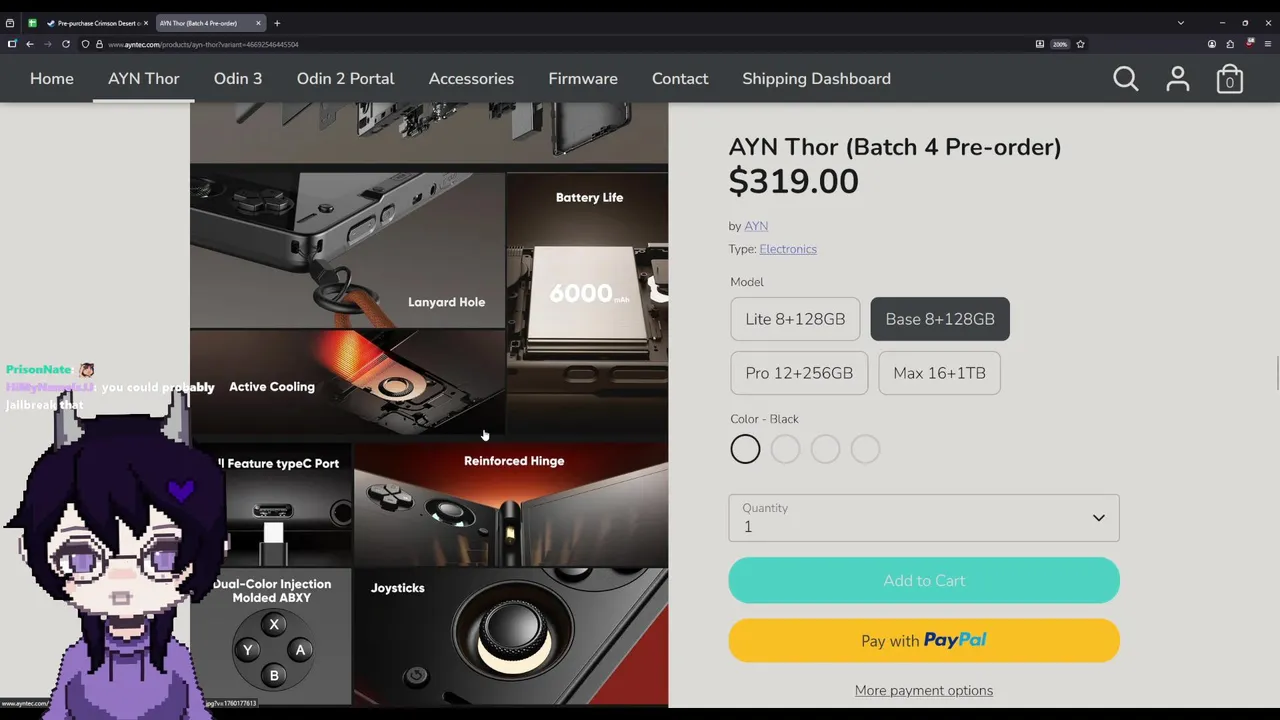Choose the Max 16+1TB model option
Screen dimensions: 1280x720
click(x=939, y=373)
